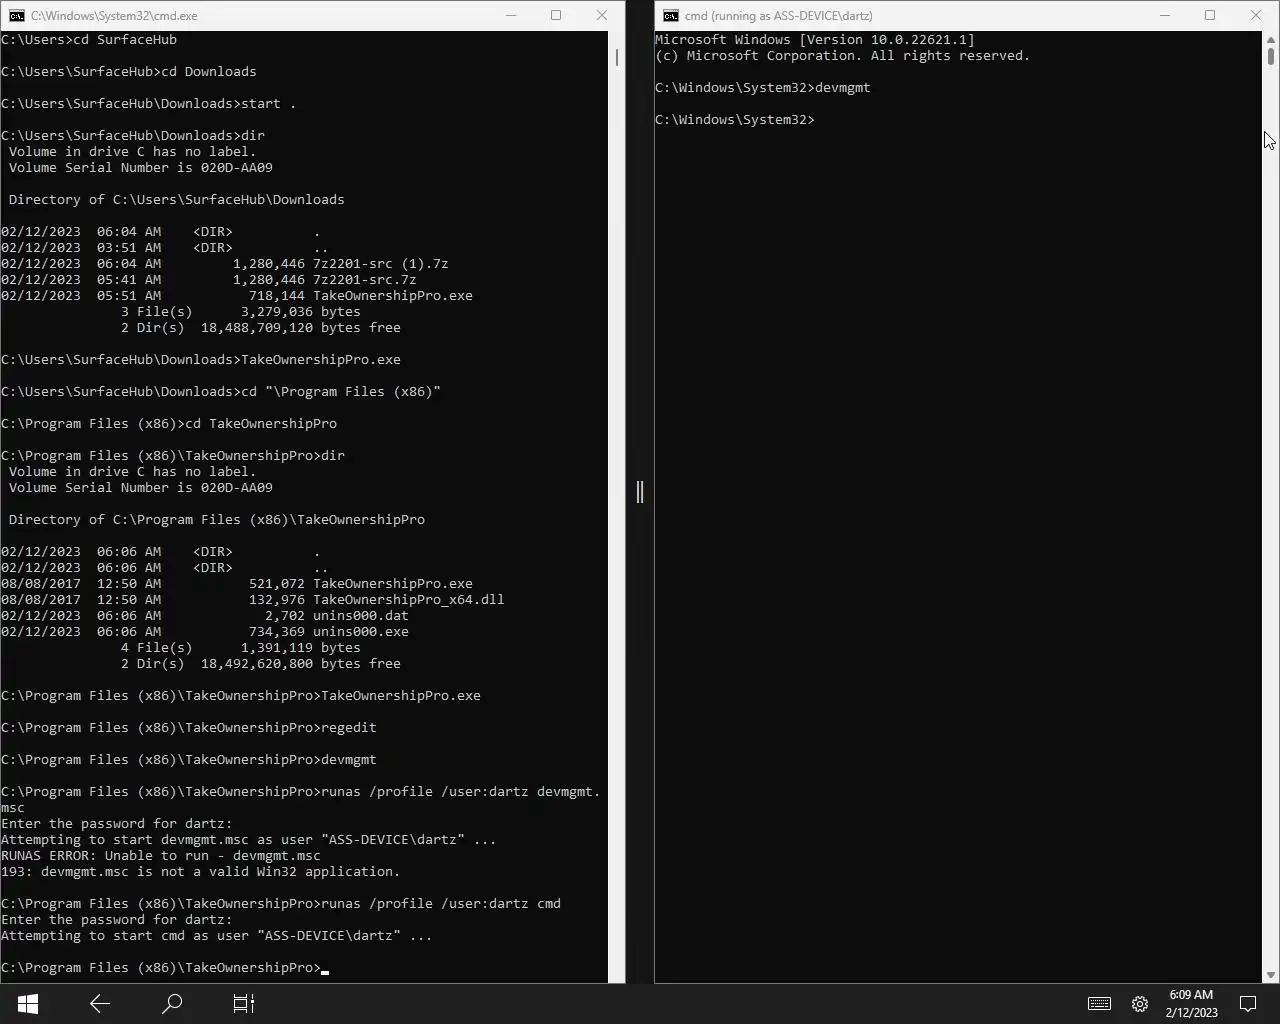1280x1024 pixels.
Task: Click the 'regedit' command line
Action: coord(189,727)
